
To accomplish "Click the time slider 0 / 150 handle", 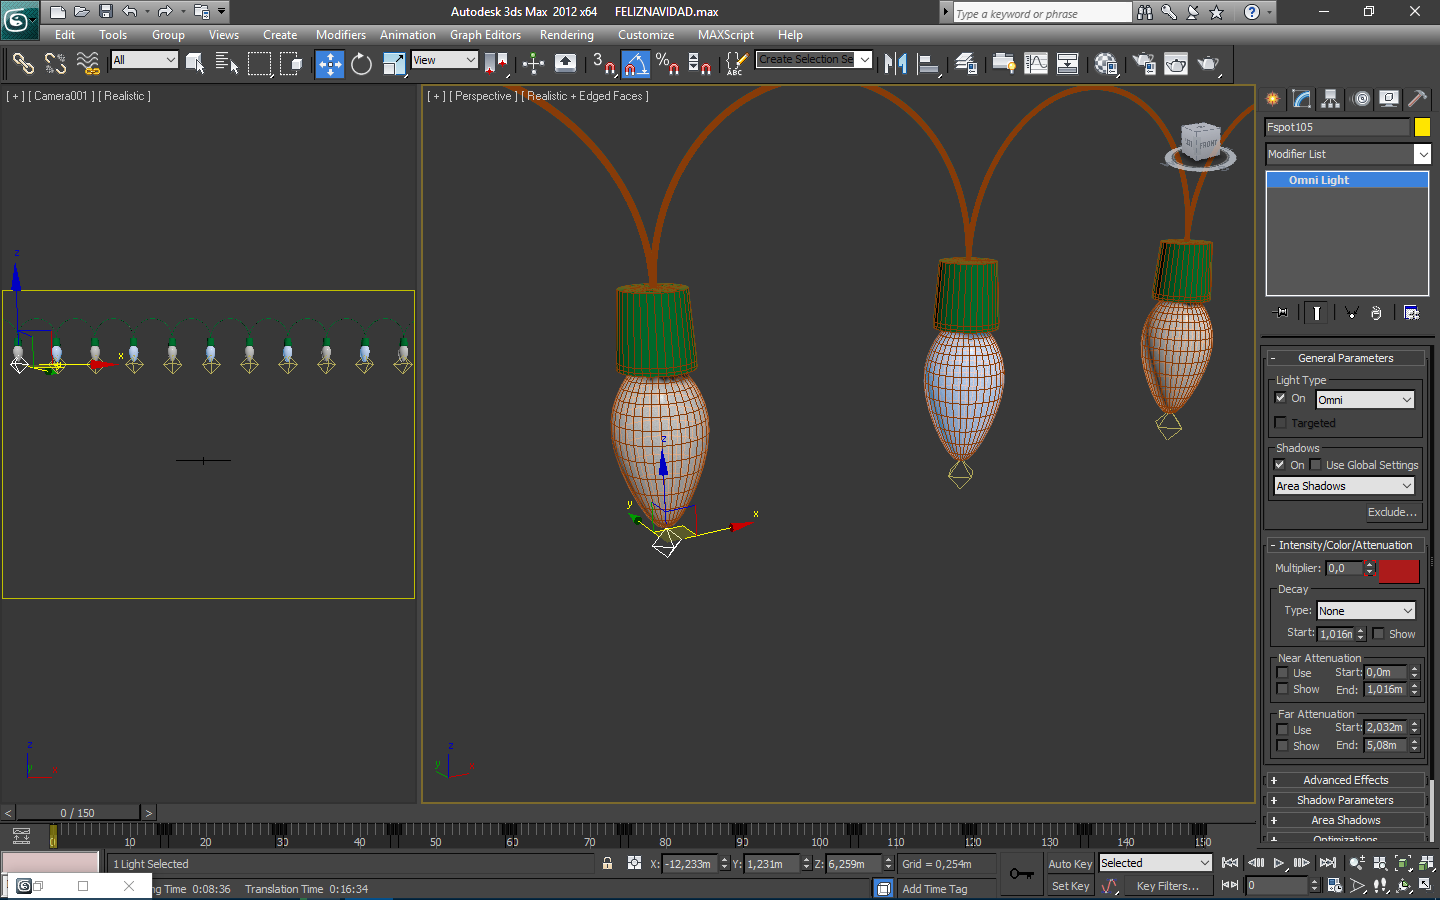I will click(78, 813).
